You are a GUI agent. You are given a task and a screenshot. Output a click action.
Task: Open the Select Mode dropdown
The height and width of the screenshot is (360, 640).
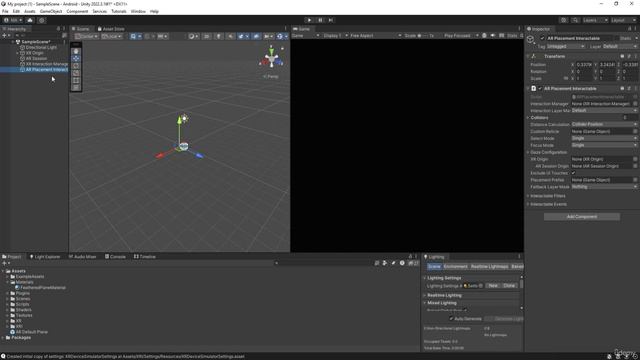click(x=604, y=138)
